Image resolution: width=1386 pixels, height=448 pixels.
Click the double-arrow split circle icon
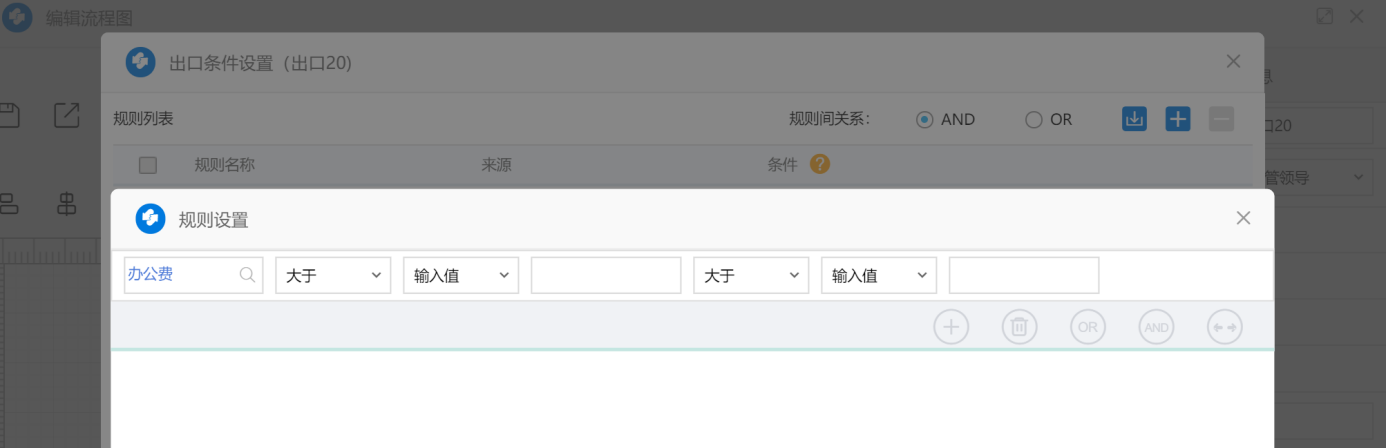click(1224, 327)
